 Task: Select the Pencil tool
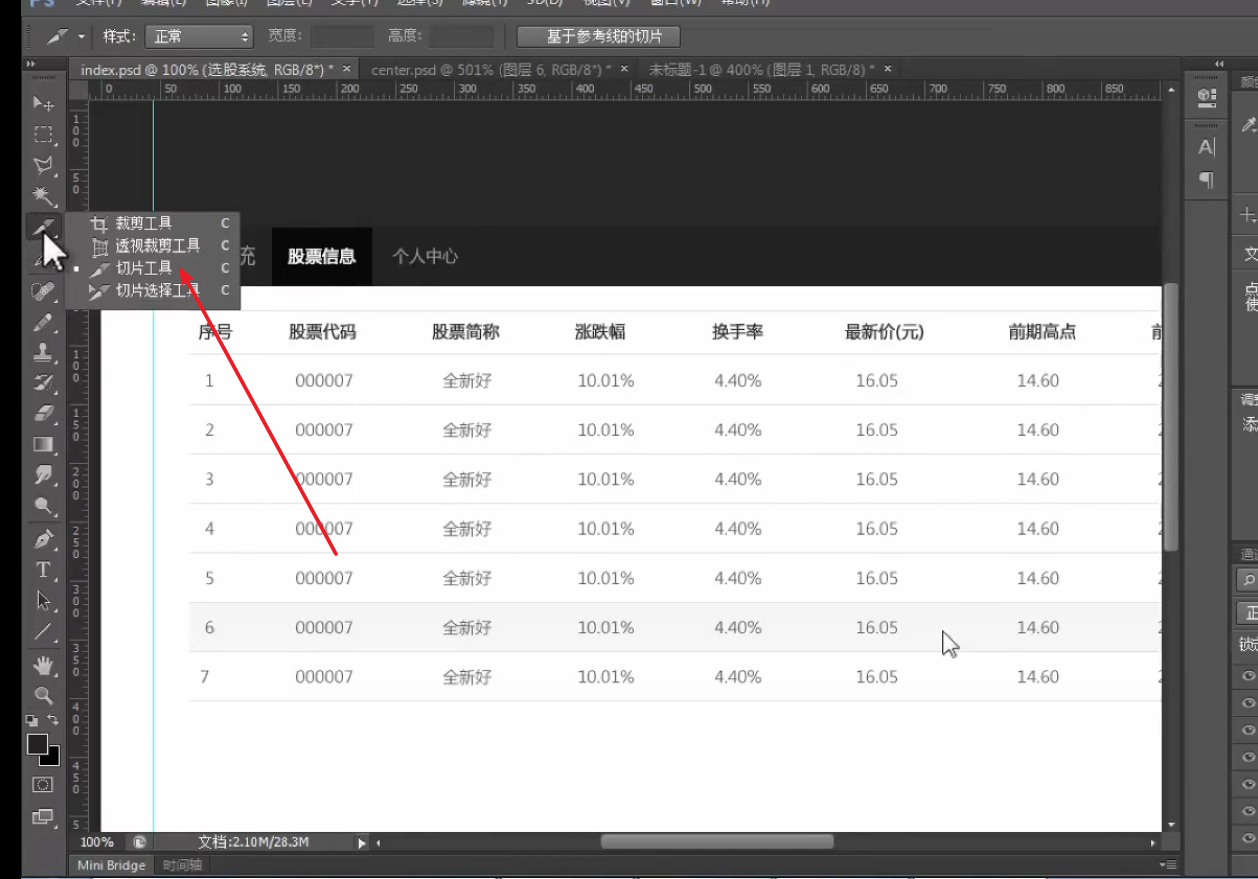point(43,322)
